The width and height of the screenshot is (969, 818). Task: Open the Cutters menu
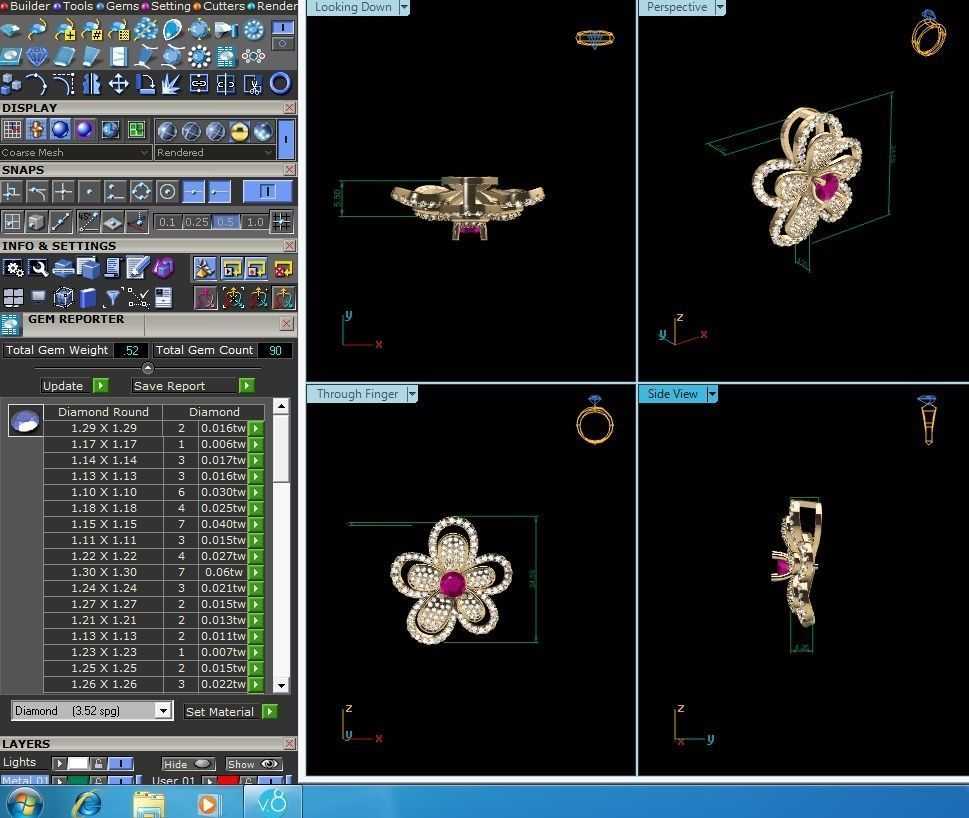click(x=220, y=6)
